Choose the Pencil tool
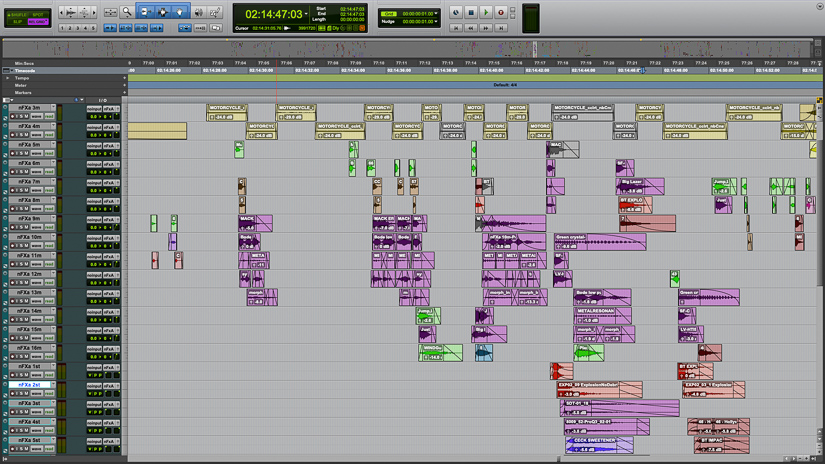This screenshot has height=464, width=825. pos(215,12)
